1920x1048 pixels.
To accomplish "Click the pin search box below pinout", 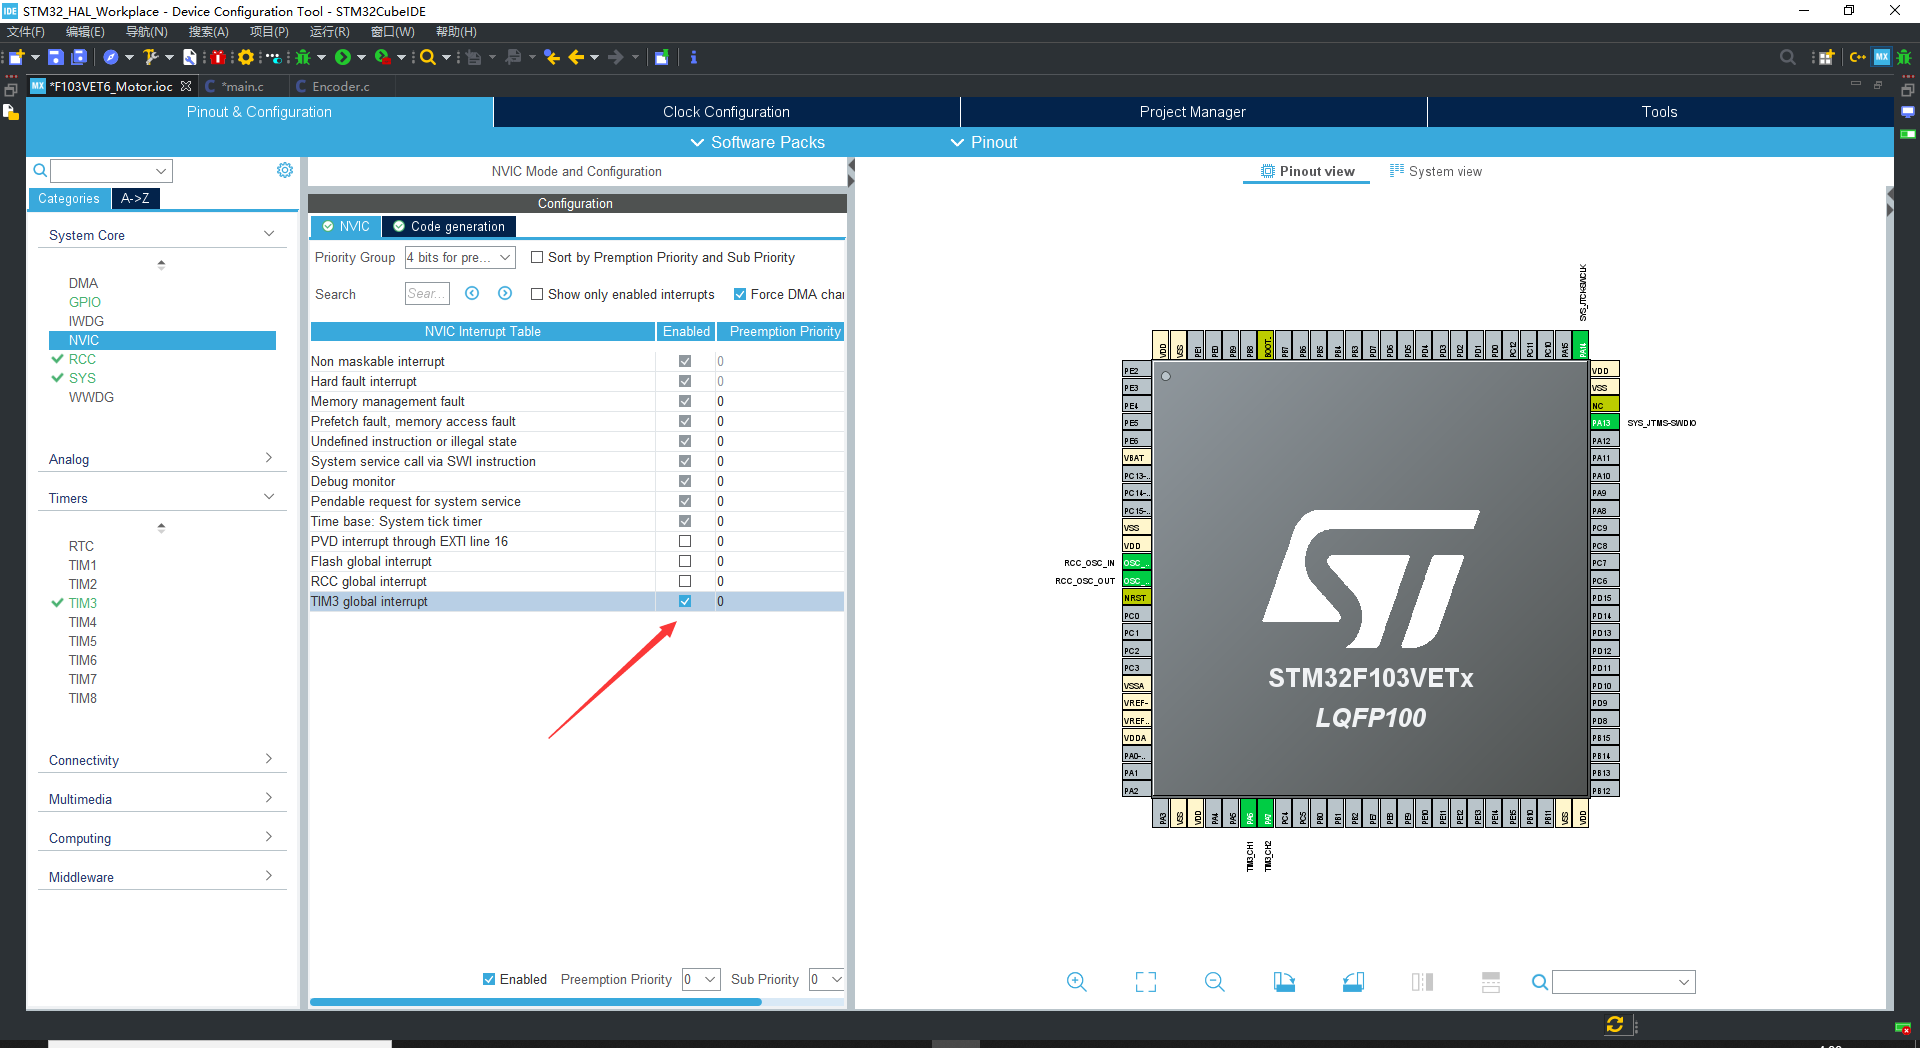I will (1623, 982).
